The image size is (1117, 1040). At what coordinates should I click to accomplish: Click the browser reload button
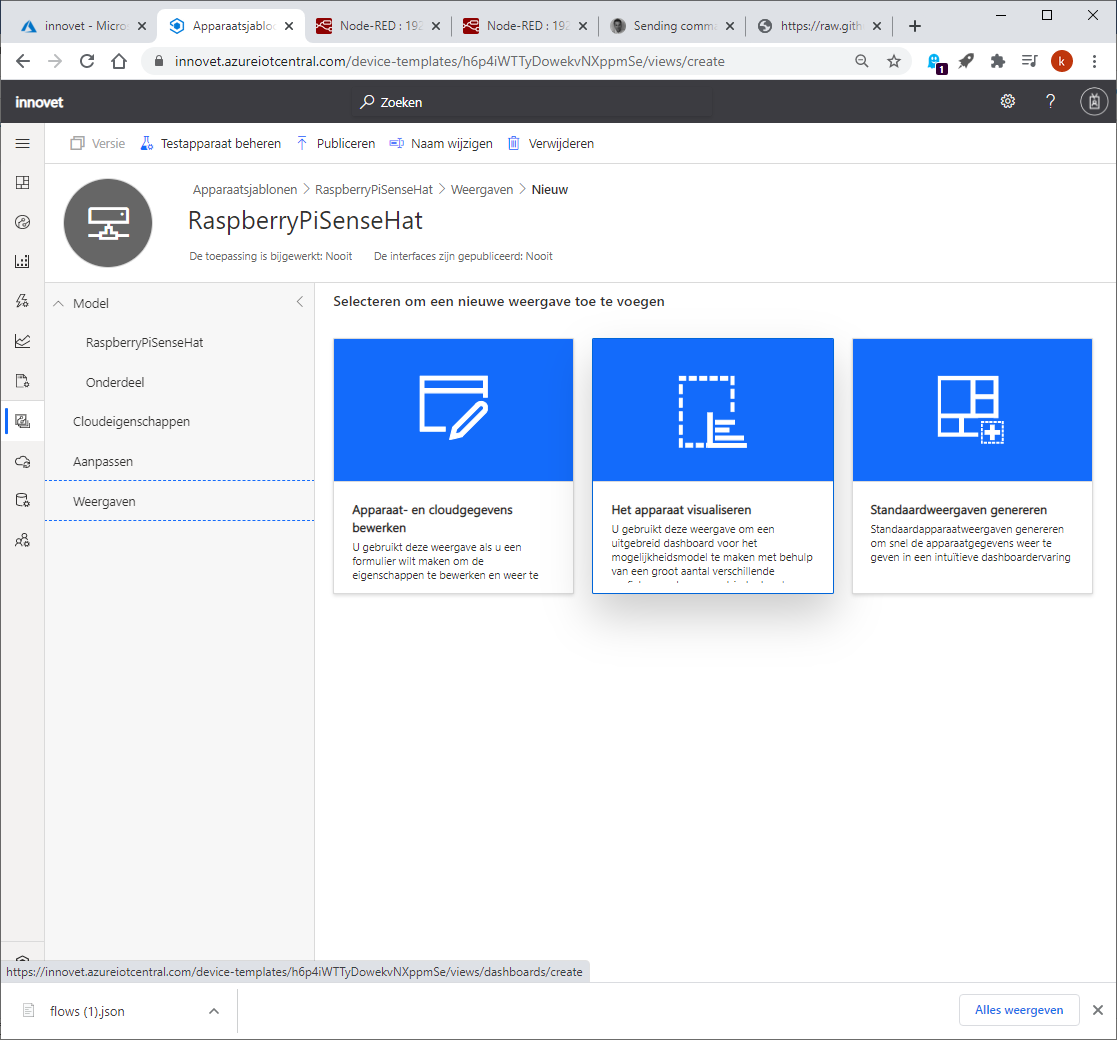click(87, 61)
